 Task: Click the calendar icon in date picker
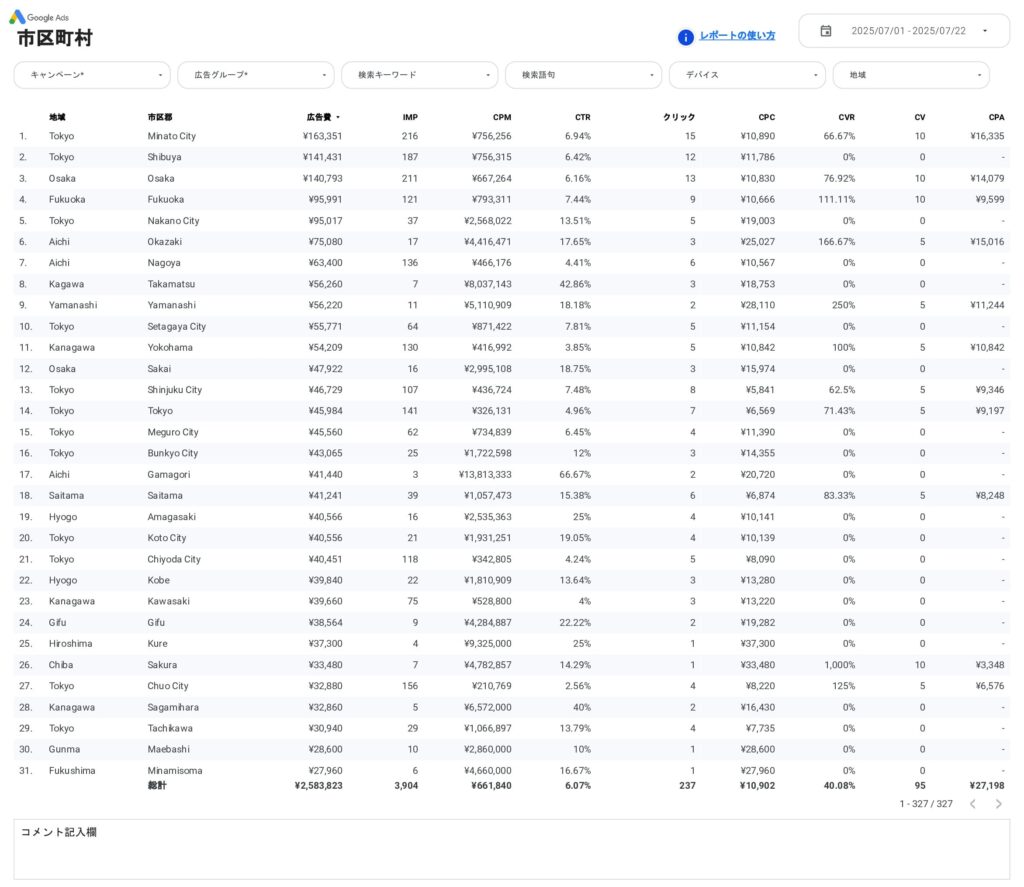[x=826, y=31]
